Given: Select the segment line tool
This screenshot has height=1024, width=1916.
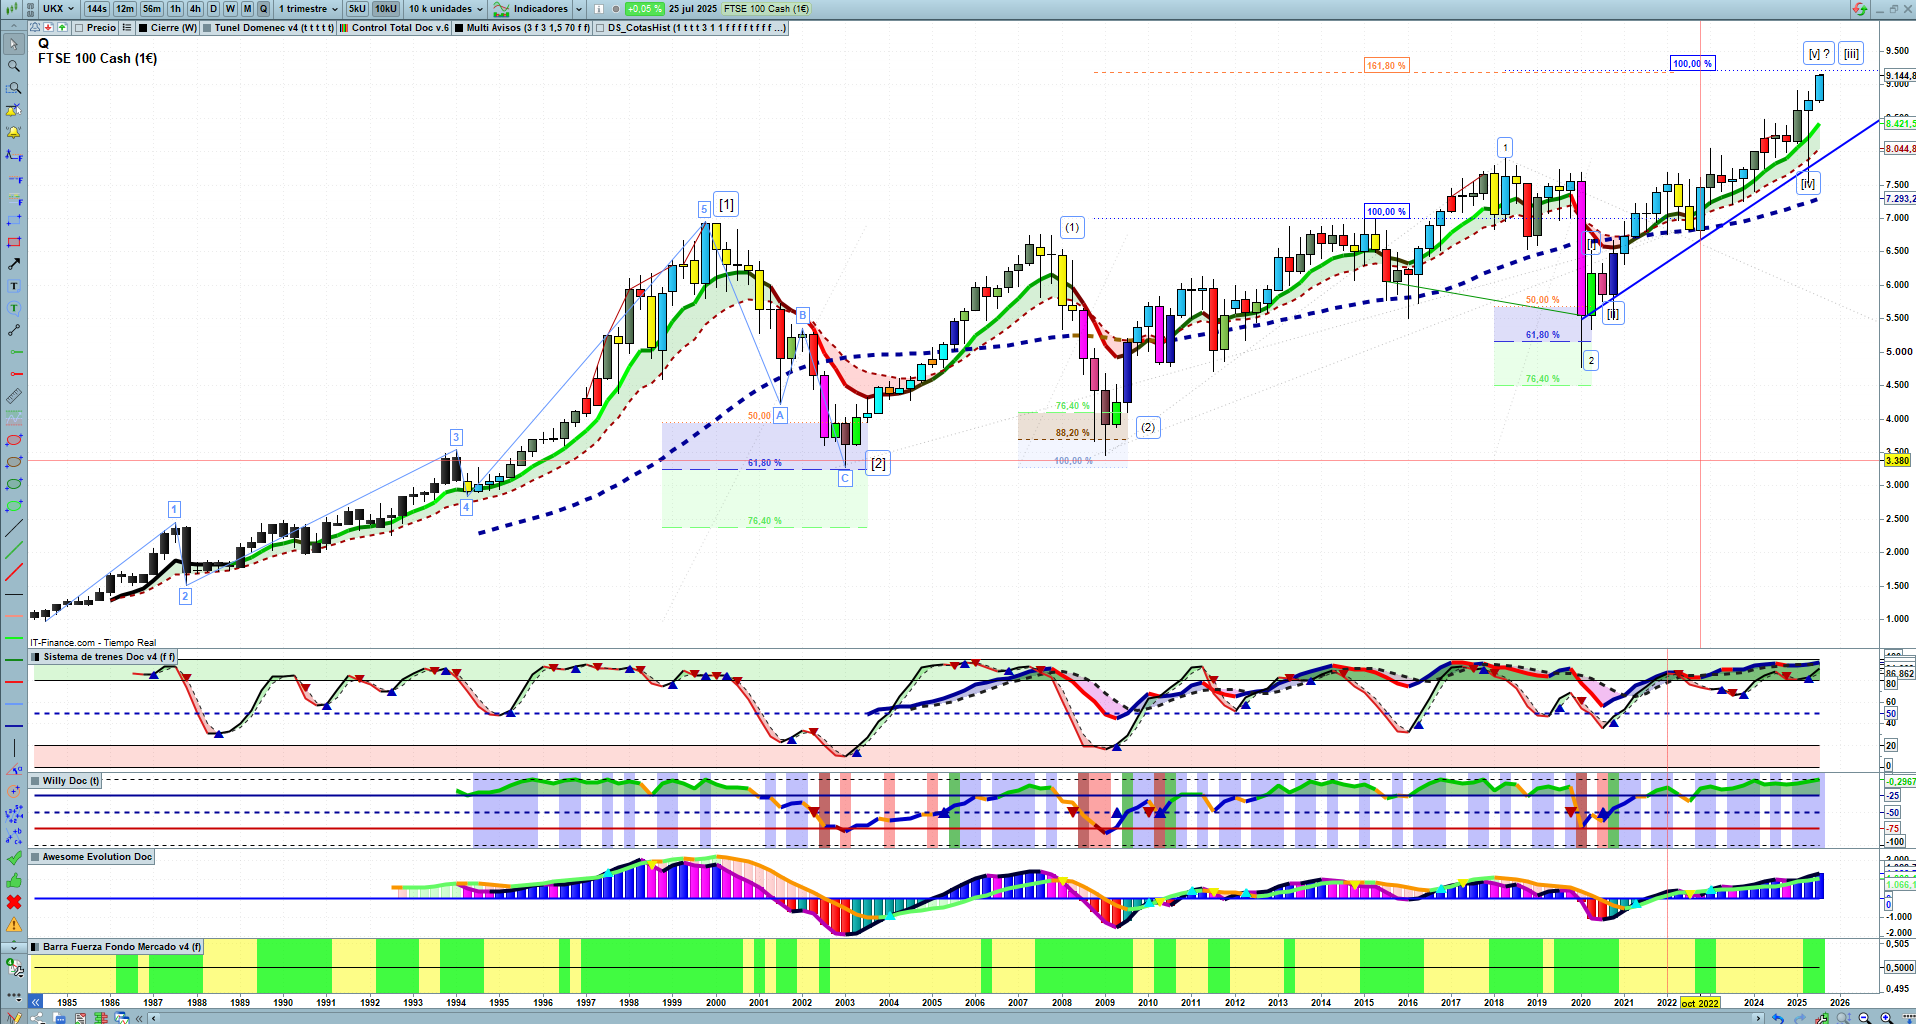Looking at the screenshot, I should click(14, 330).
